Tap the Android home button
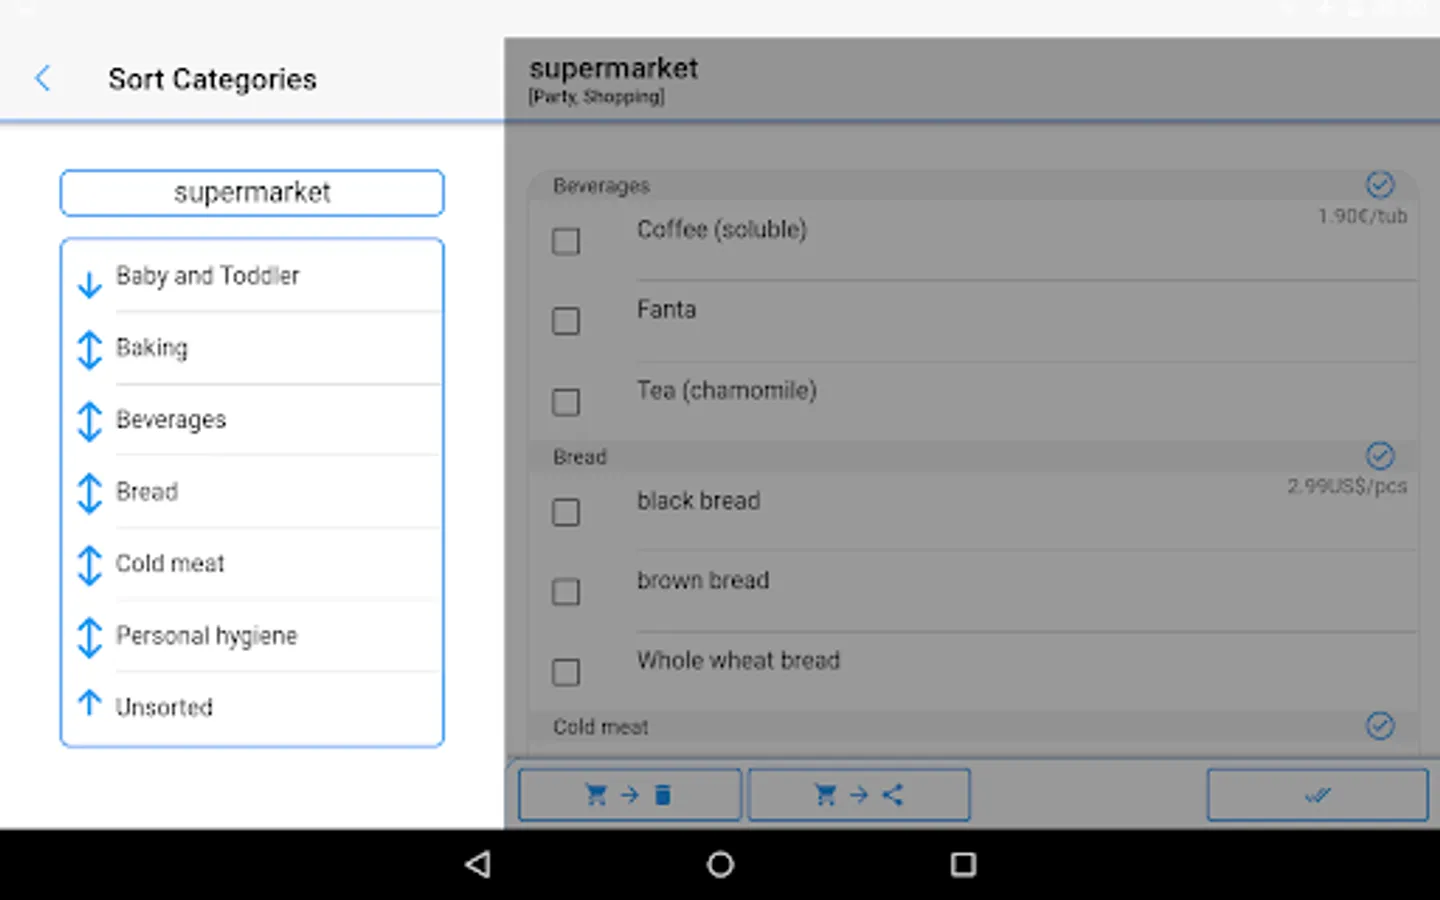This screenshot has height=900, width=1440. point(720,864)
